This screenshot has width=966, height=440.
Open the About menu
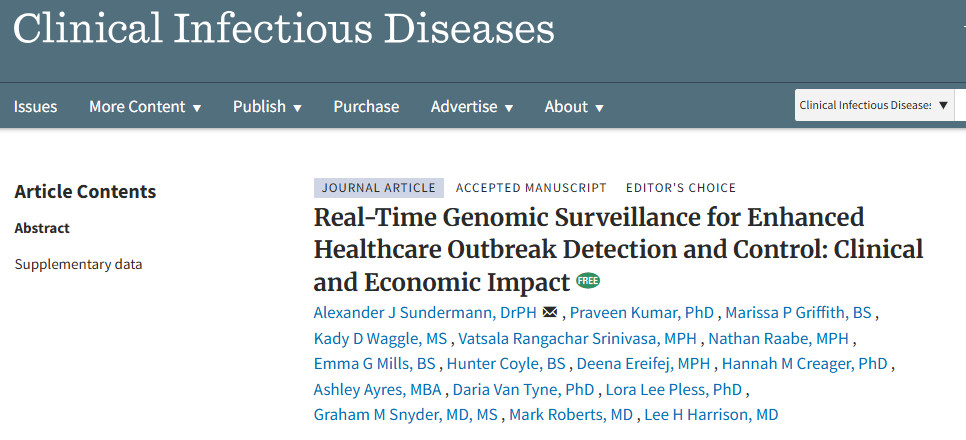click(574, 107)
